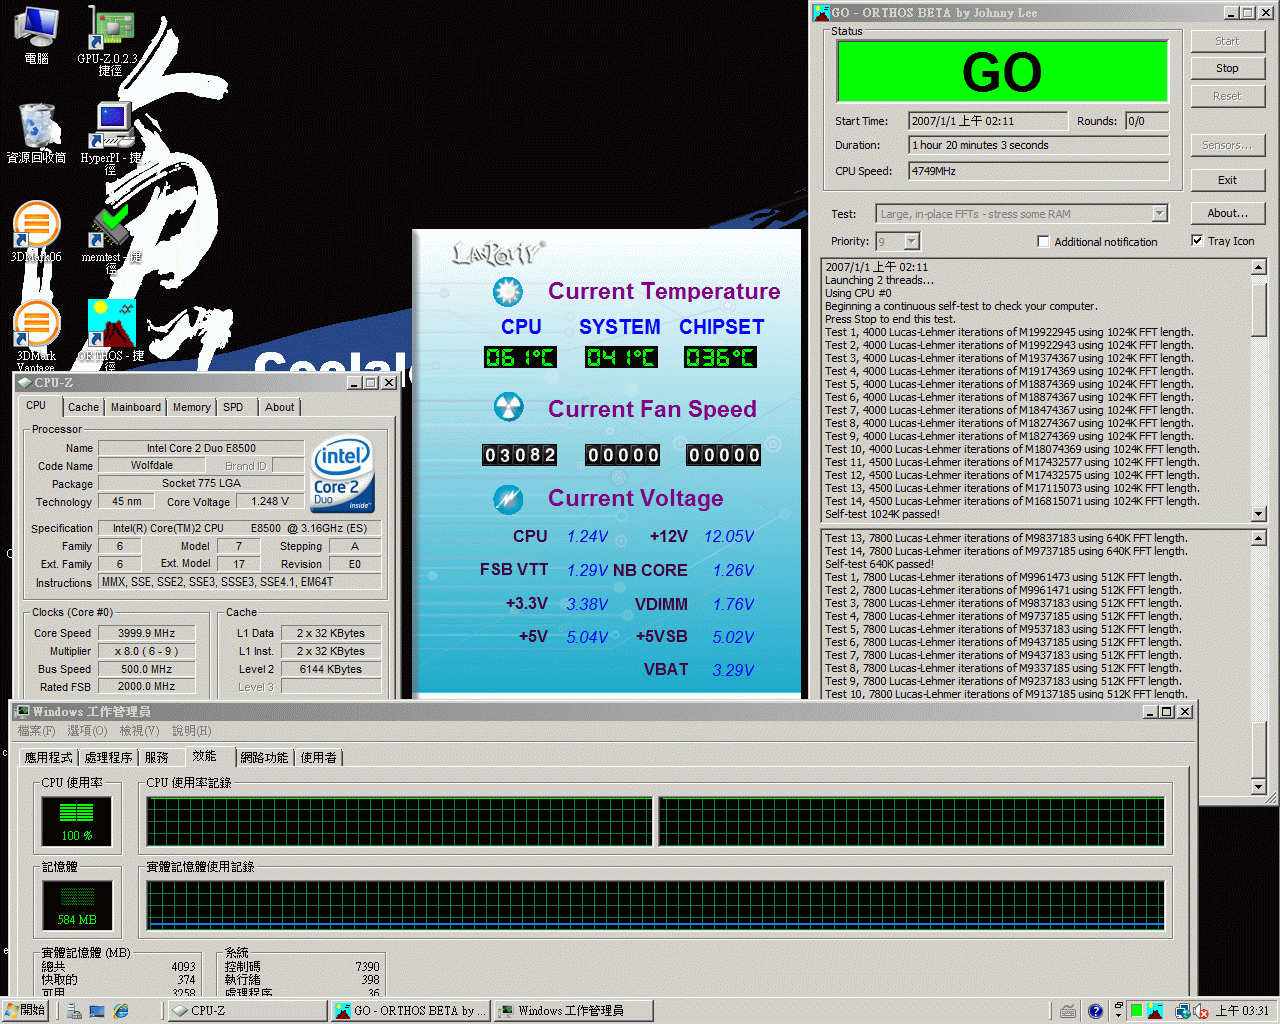This screenshot has height=1024, width=1280.
Task: Open the Test type dropdown in ORTHOS
Action: coord(1160,213)
